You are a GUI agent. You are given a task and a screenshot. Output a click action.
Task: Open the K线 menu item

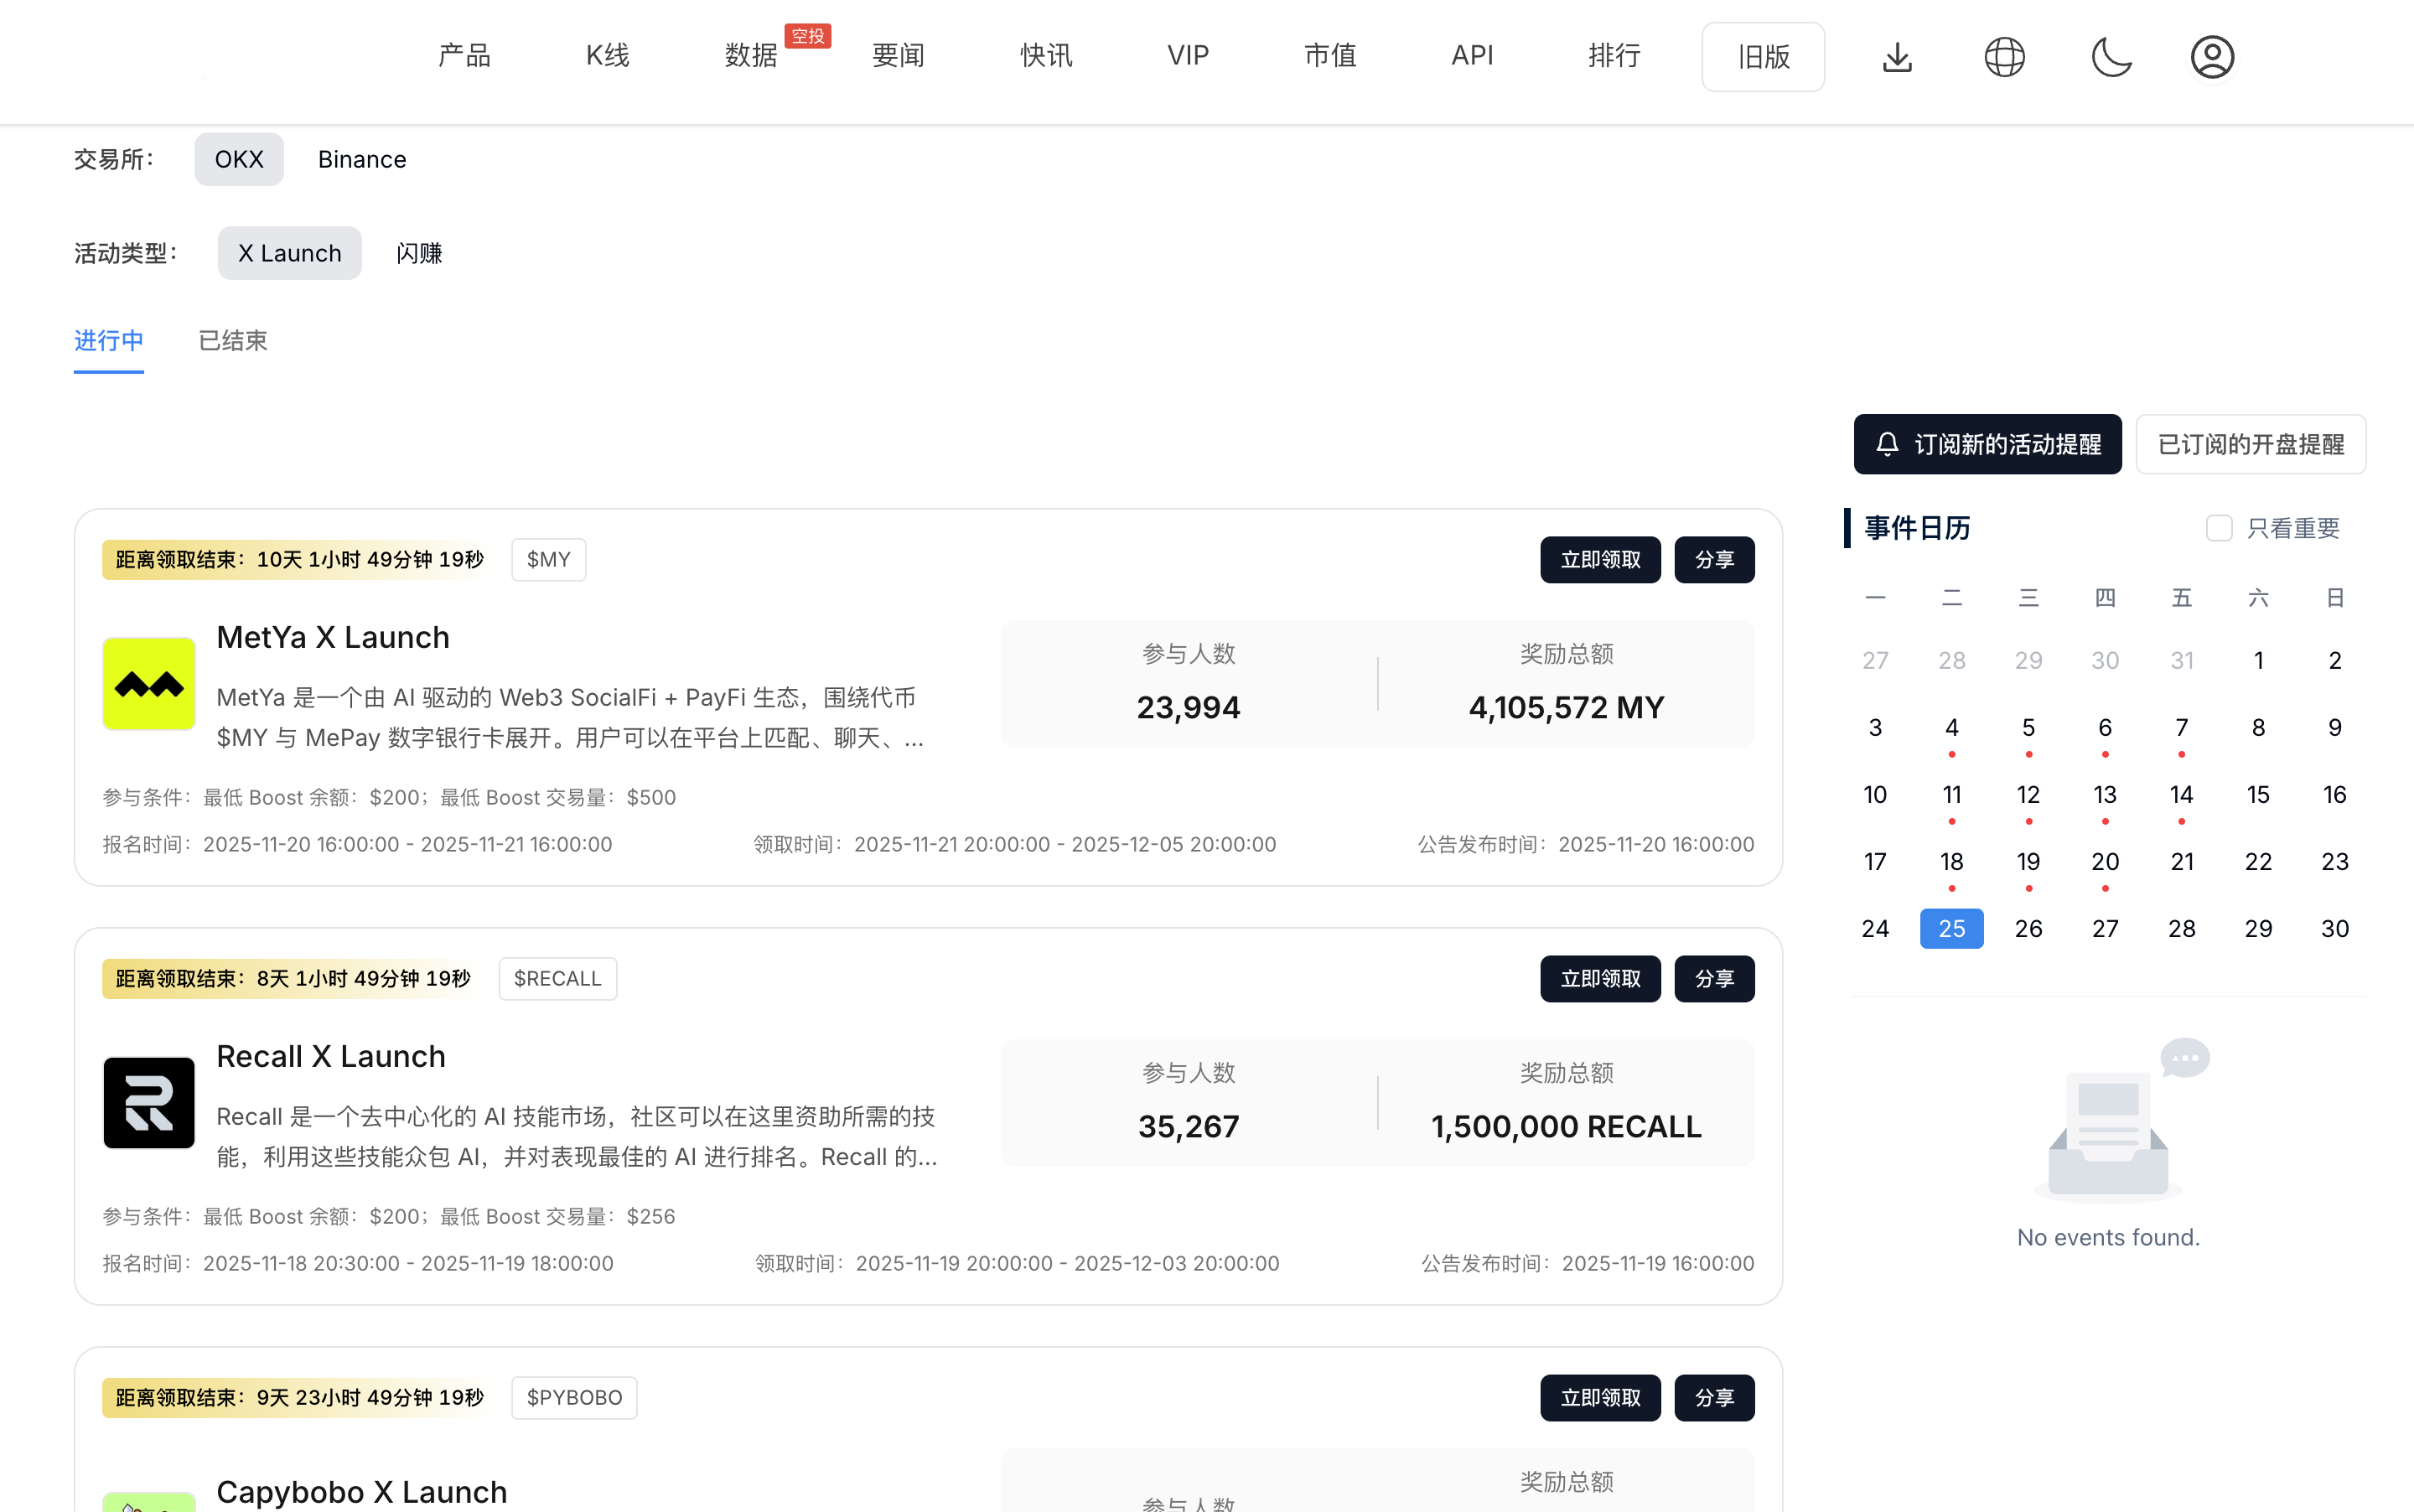click(x=607, y=56)
